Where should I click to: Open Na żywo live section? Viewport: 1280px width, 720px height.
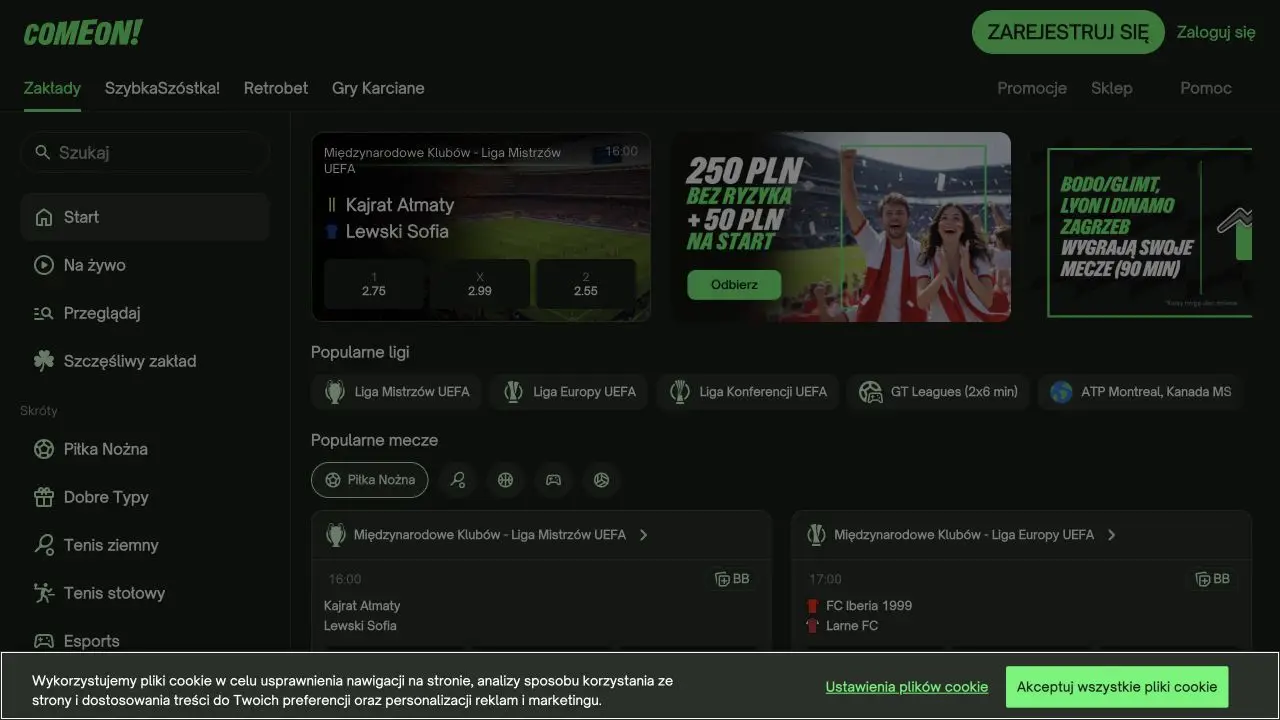click(145, 265)
